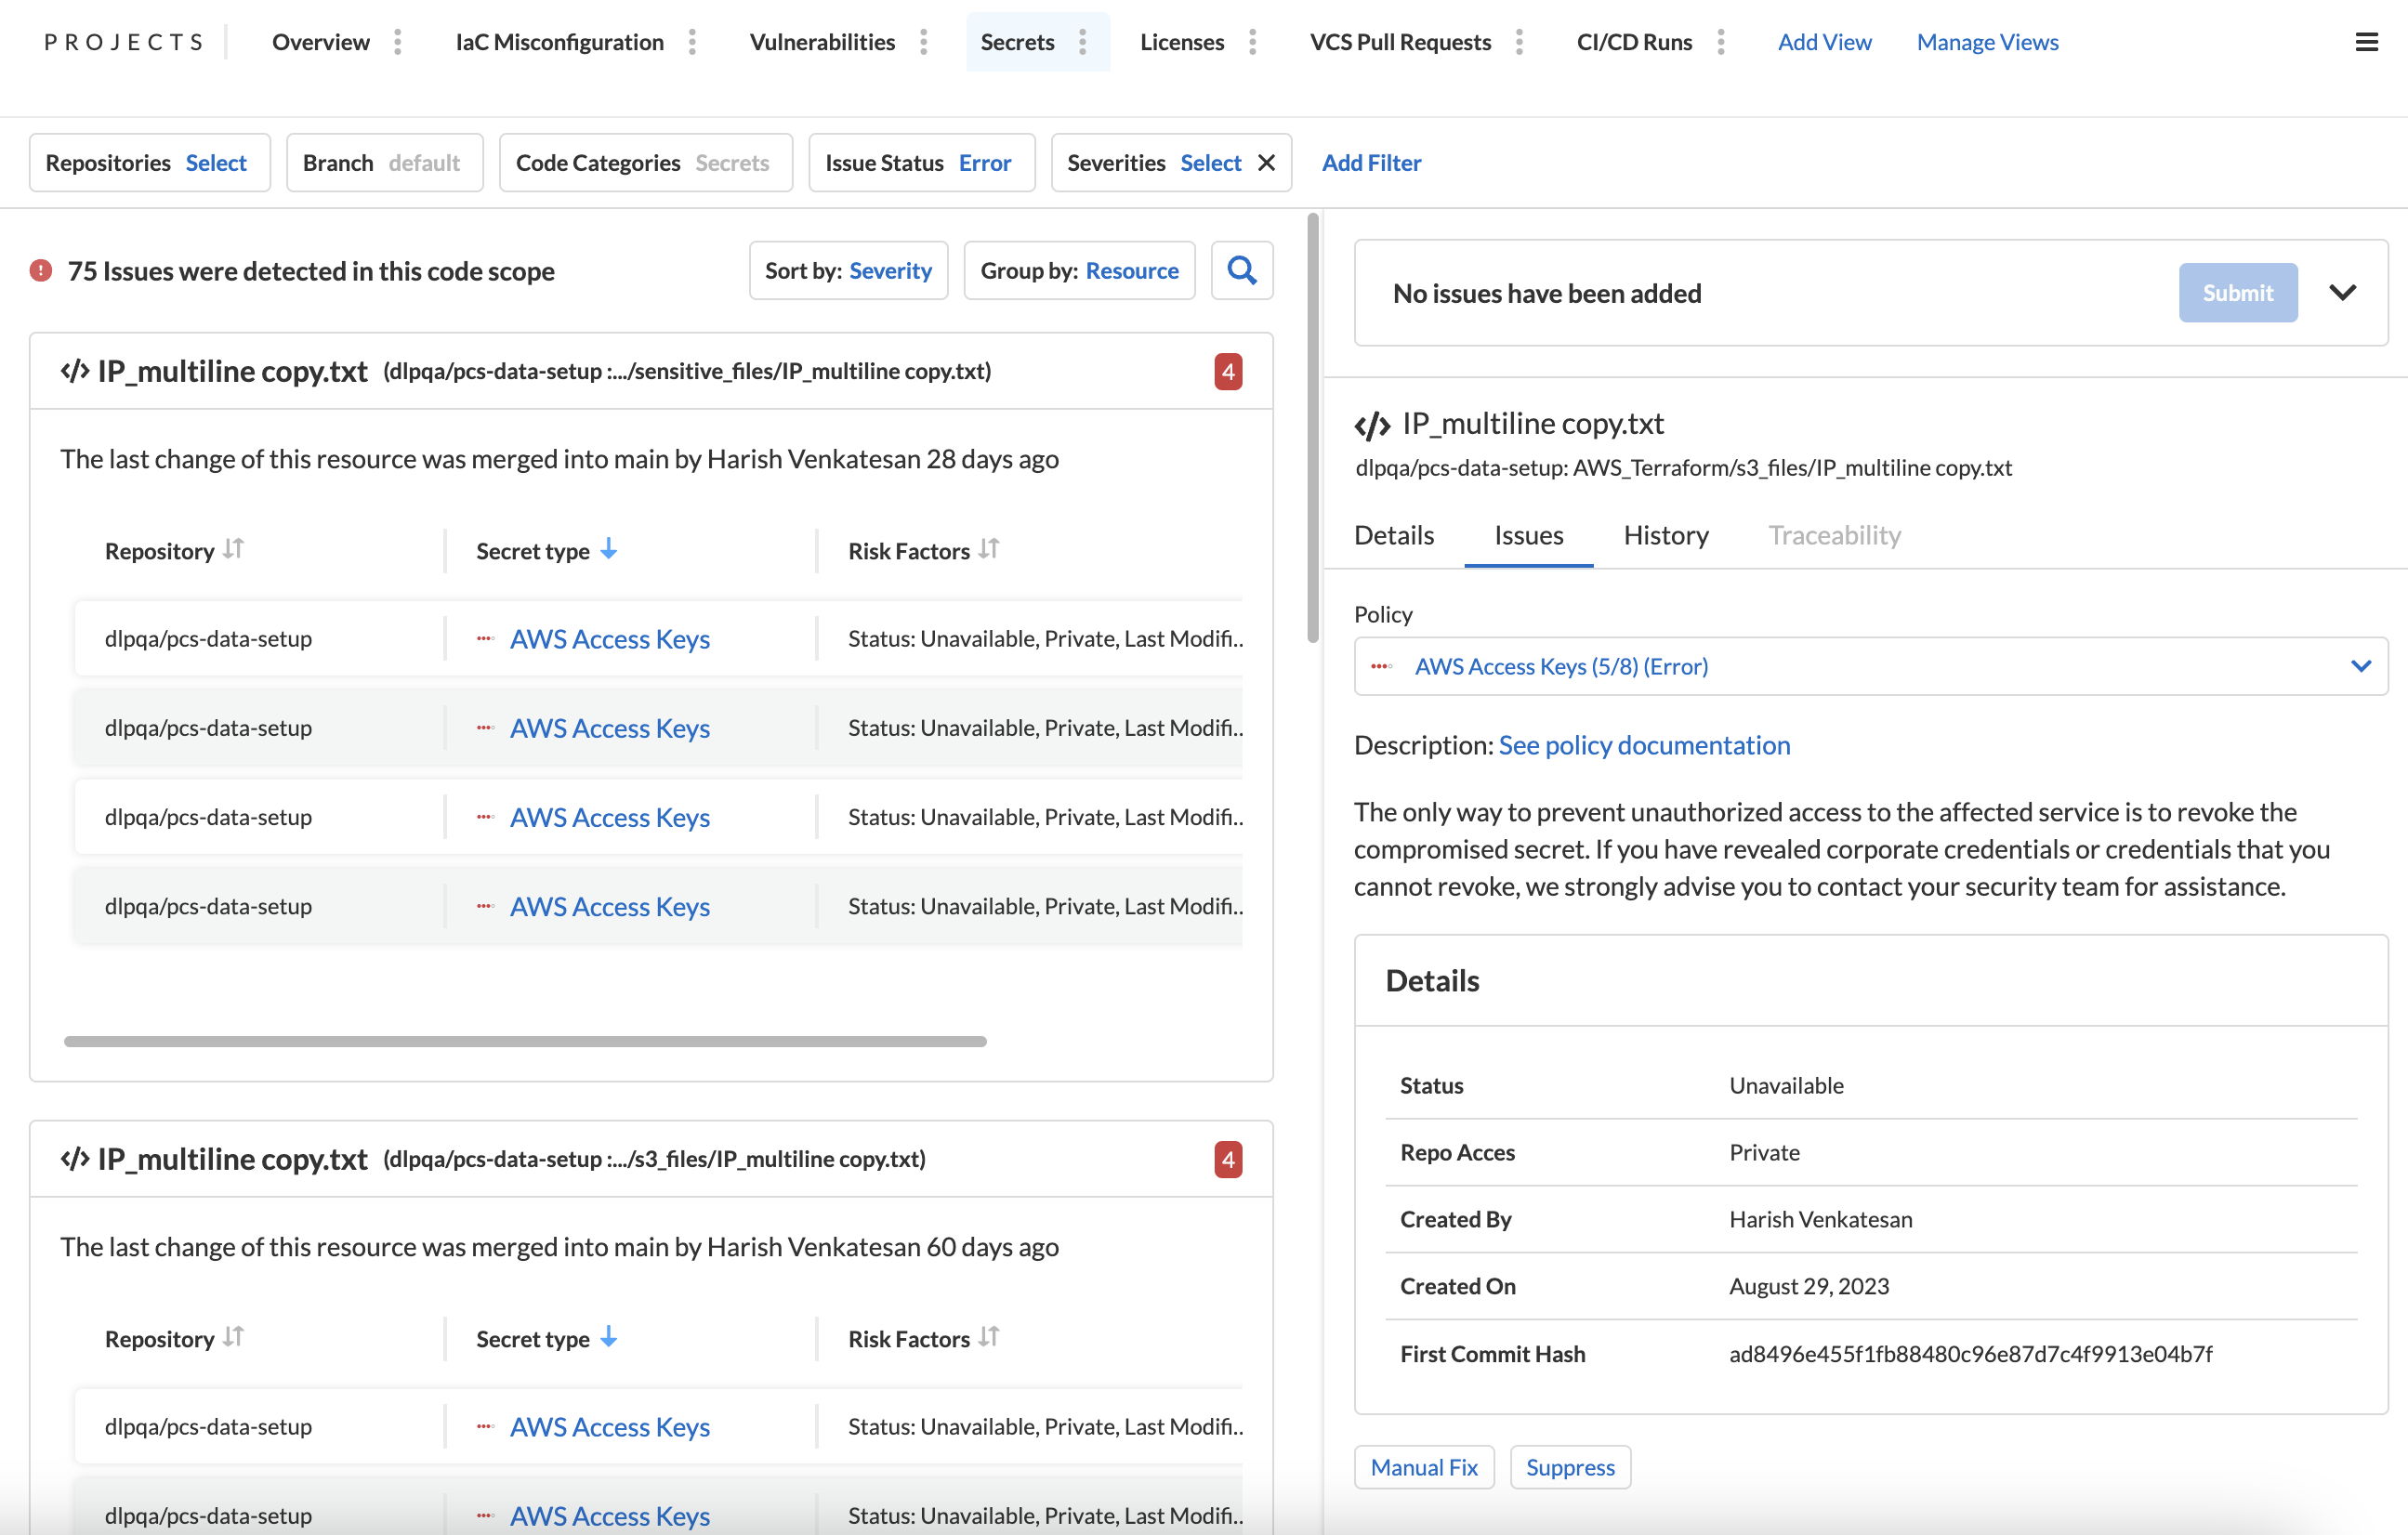Click the magnifier search icon
Screen dimensions: 2408x1535
click(x=1241, y=270)
